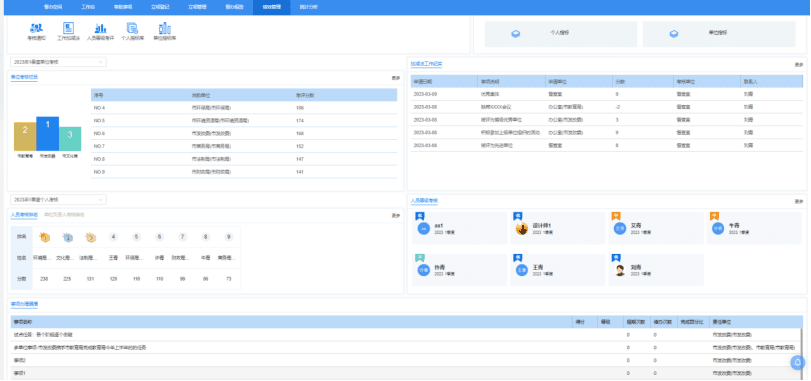Click rank badge number 5
Image resolution: width=811 pixels, height=381 pixels.
pos(137,237)
